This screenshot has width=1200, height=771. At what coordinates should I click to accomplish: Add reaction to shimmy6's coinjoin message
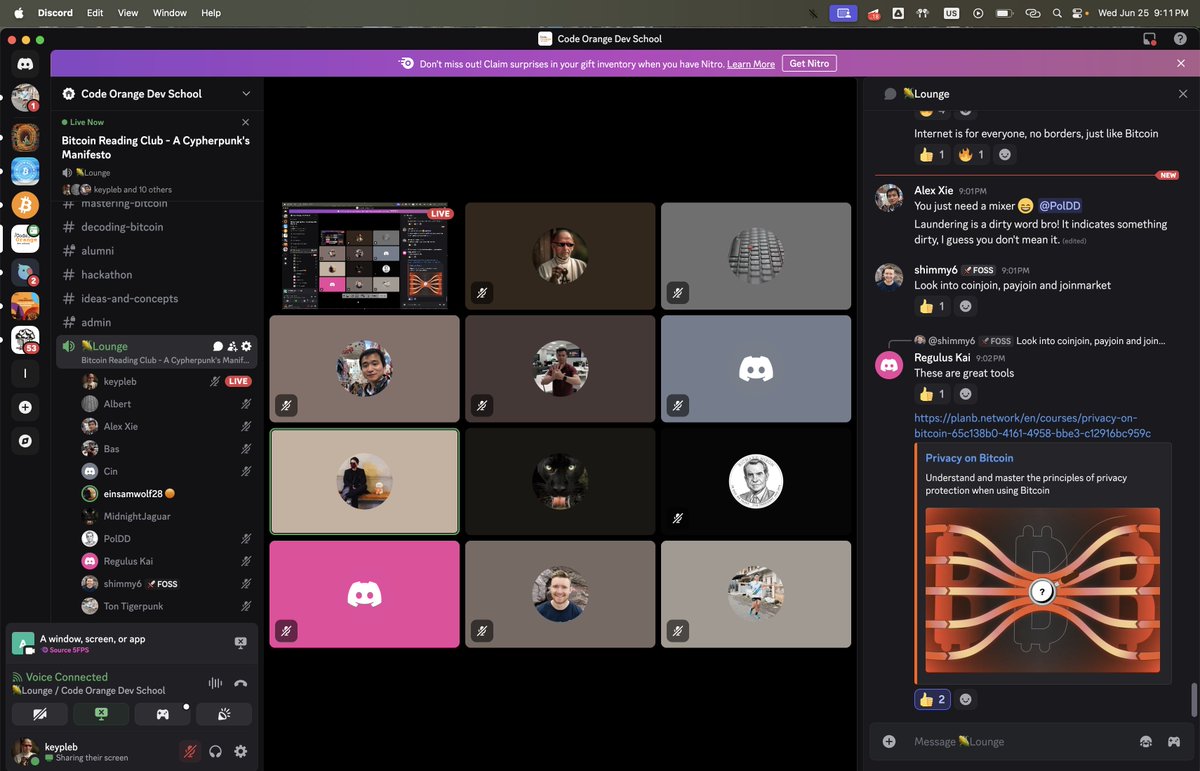[x=966, y=306]
